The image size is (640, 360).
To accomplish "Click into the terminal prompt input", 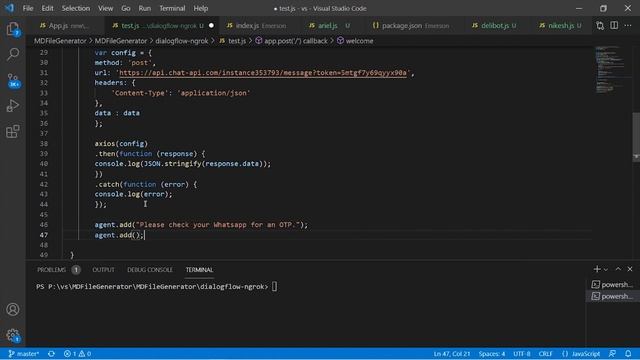I will (x=274, y=287).
